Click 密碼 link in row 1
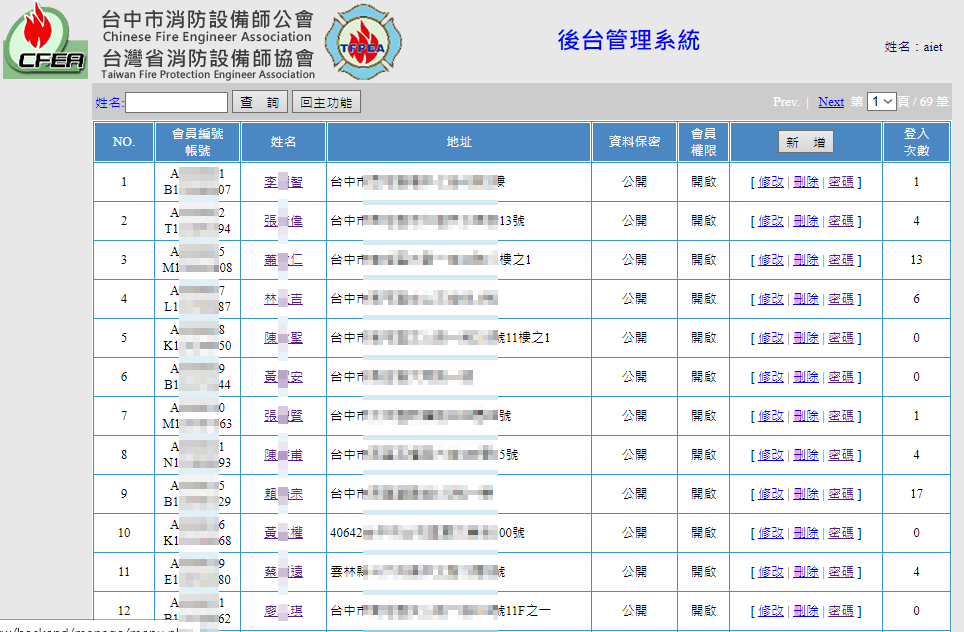This screenshot has width=964, height=632. [840, 182]
